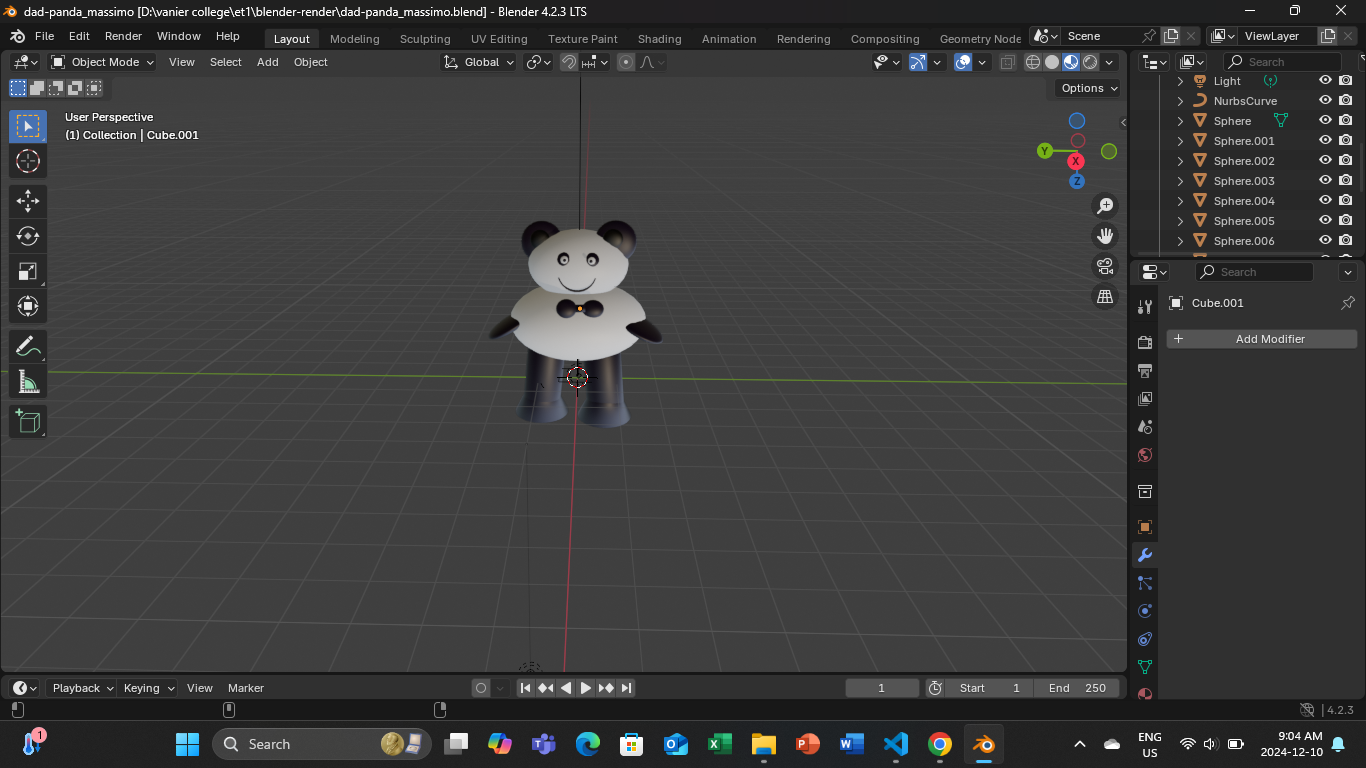The height and width of the screenshot is (768, 1366).
Task: Switch to orthographic grid view icon
Action: [x=1105, y=297]
